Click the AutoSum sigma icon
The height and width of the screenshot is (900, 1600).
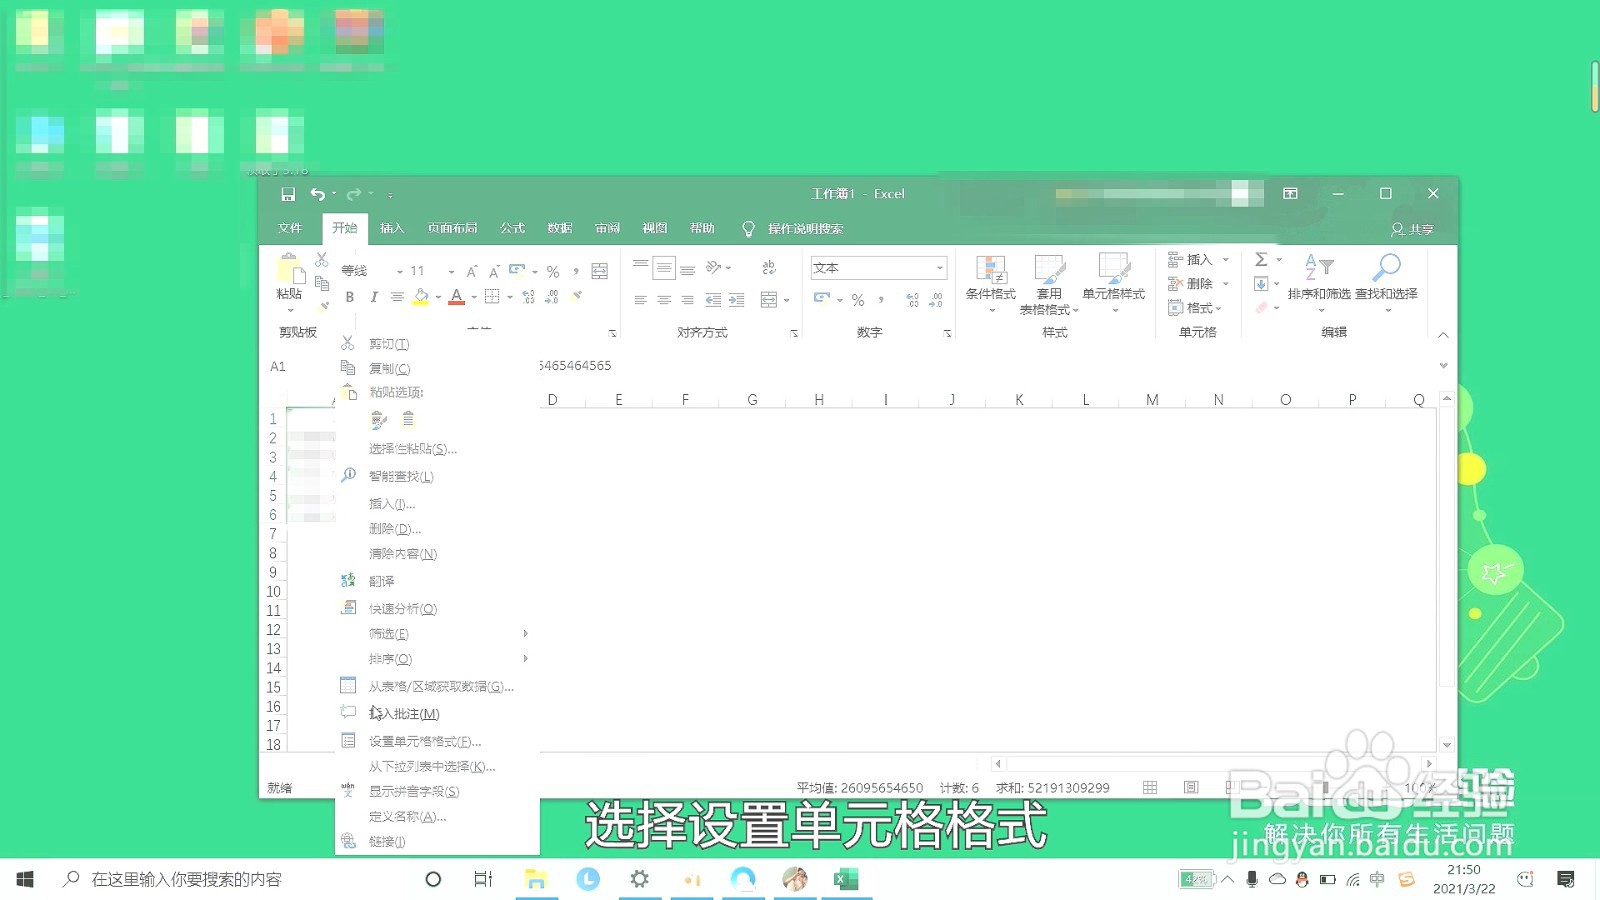tap(1262, 259)
